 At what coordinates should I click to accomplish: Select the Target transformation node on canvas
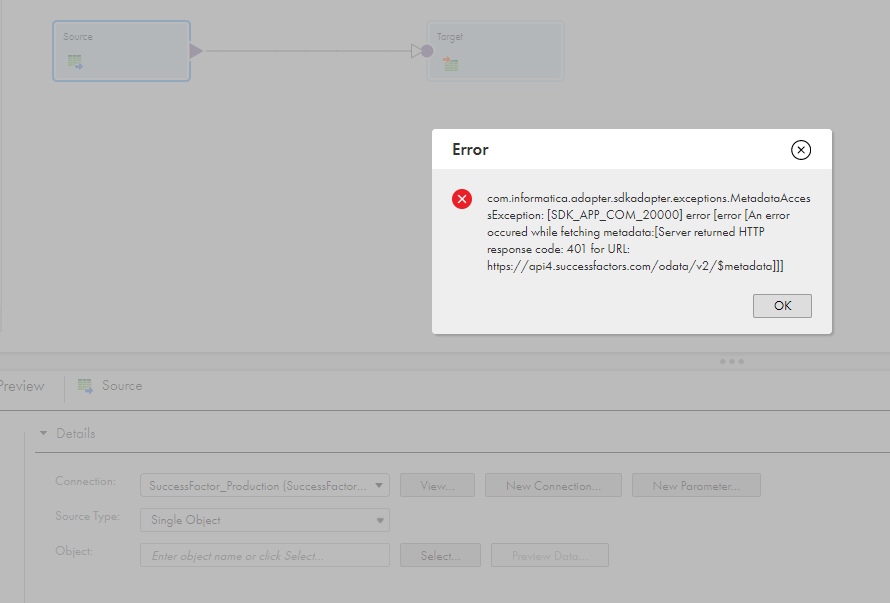(x=496, y=51)
